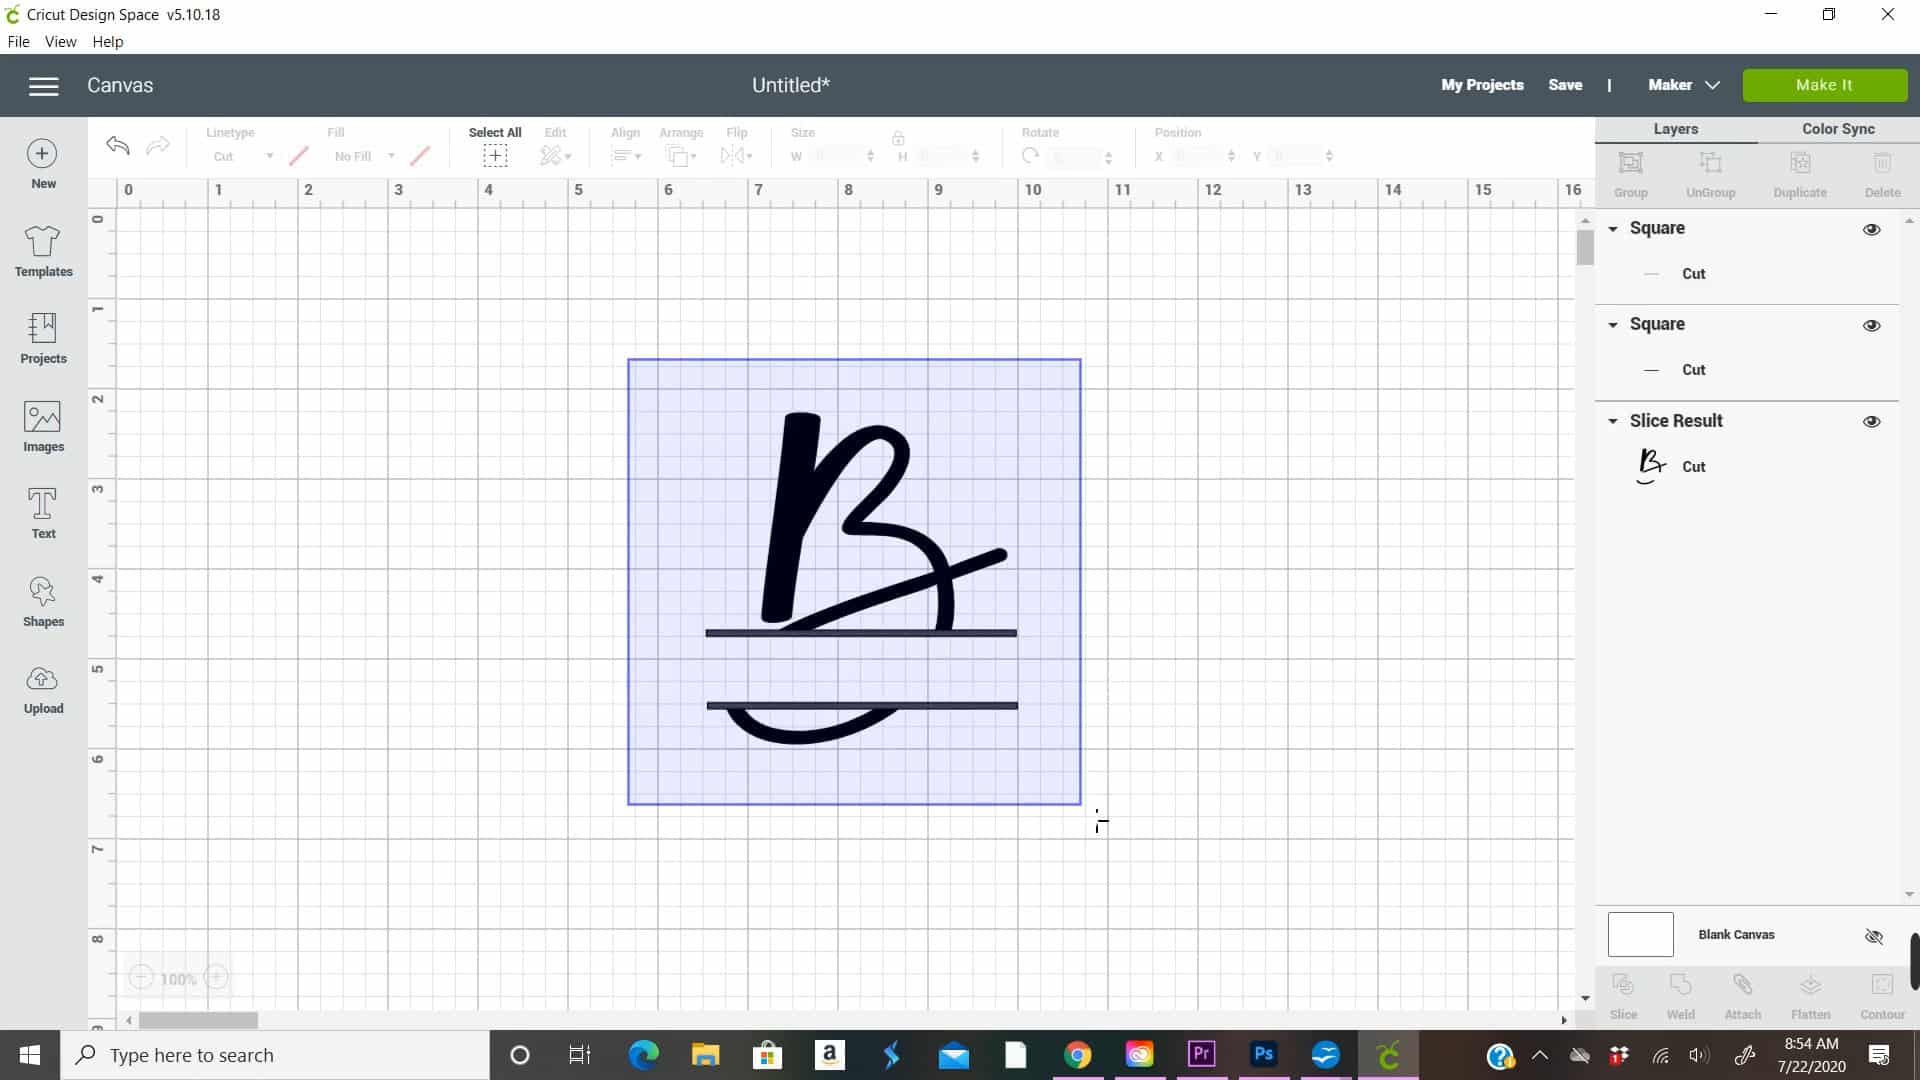Viewport: 1920px width, 1080px height.
Task: Zoom in with the plus icon
Action: [x=216, y=978]
